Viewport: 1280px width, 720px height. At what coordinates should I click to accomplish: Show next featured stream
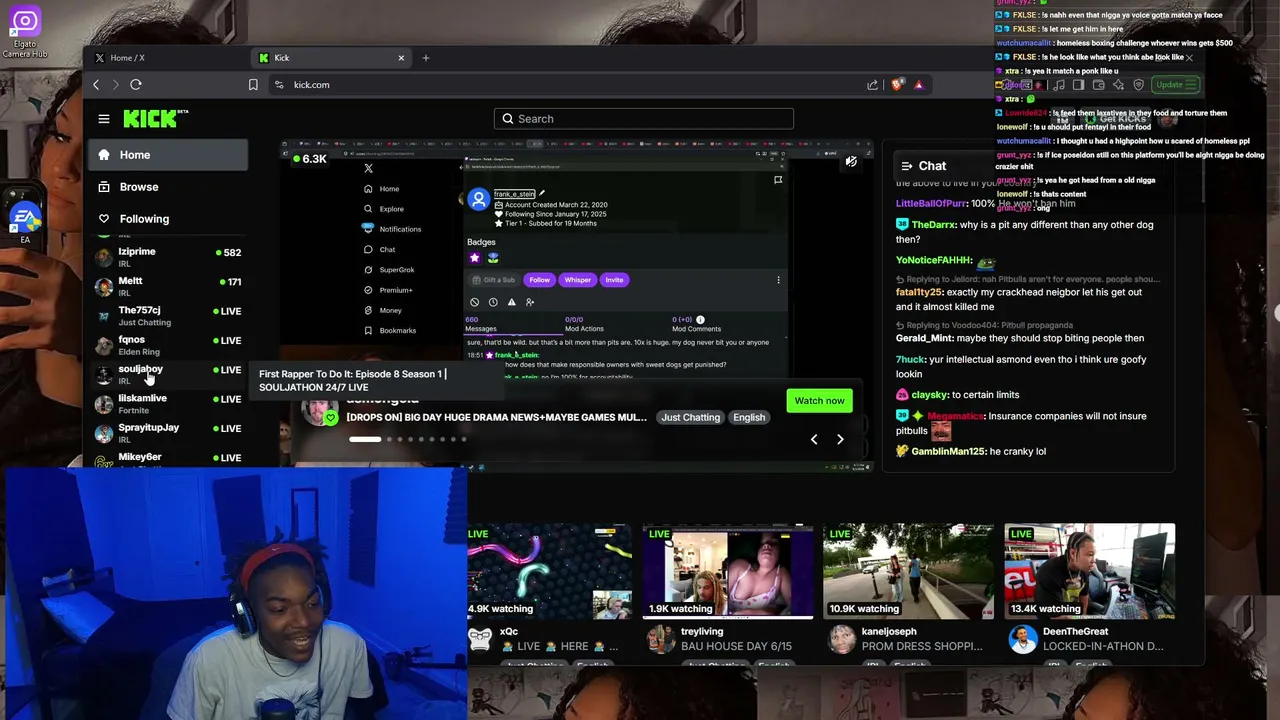(x=840, y=439)
